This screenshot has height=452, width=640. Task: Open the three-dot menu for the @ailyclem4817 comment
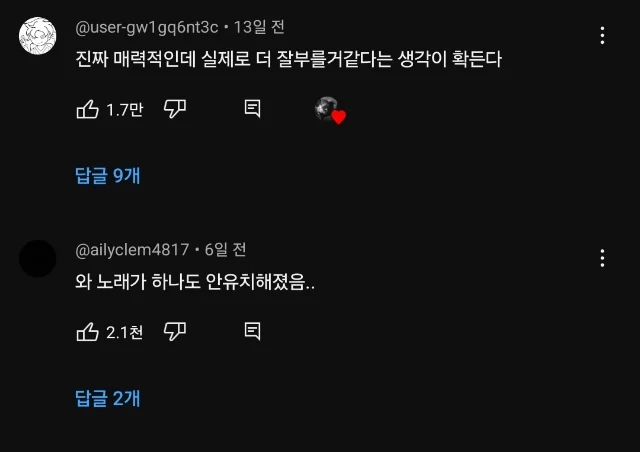(x=602, y=258)
